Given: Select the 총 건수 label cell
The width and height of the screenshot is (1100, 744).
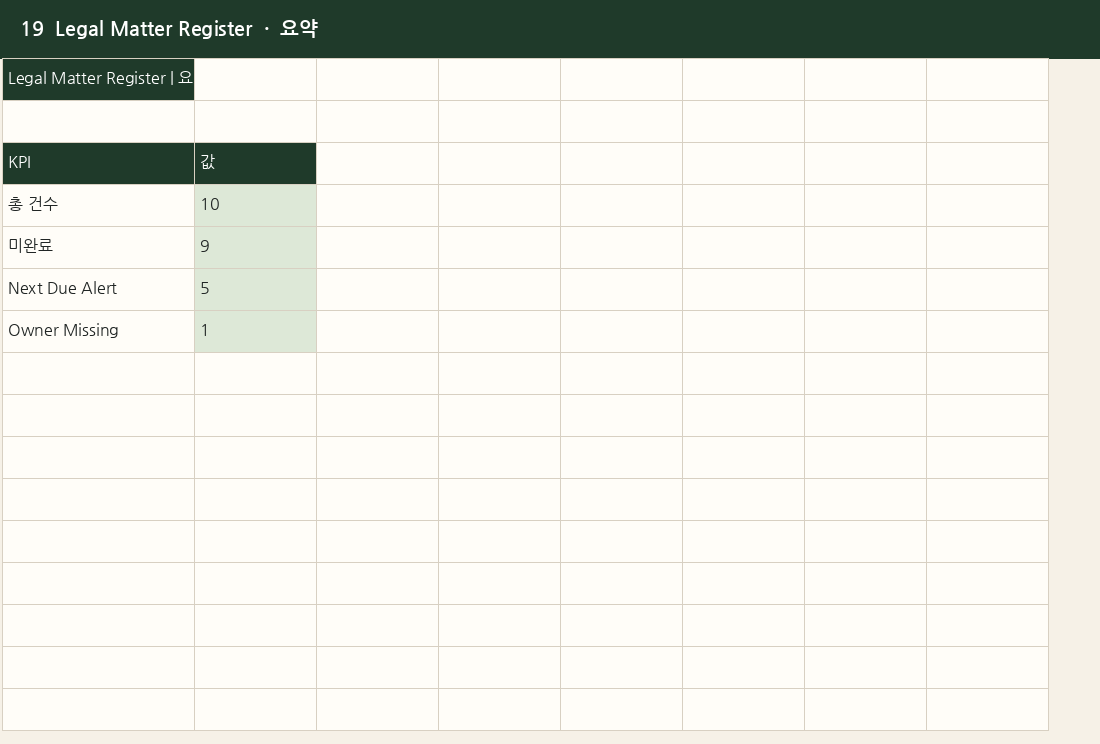Looking at the screenshot, I should tap(98, 205).
